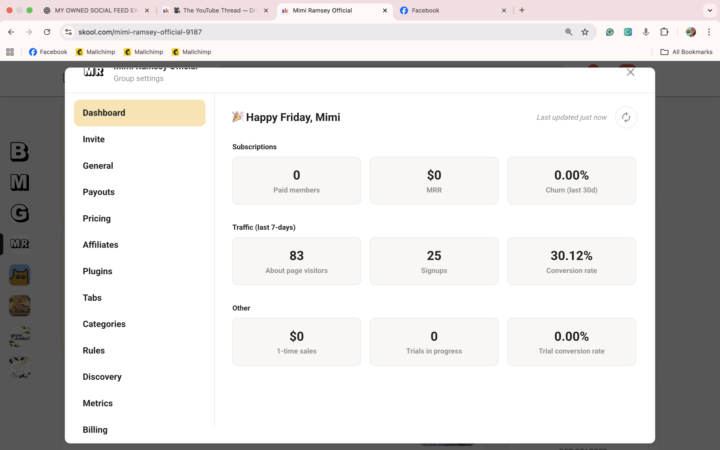Bookmark this page with the star icon
This screenshot has height=450, width=720.
click(585, 32)
